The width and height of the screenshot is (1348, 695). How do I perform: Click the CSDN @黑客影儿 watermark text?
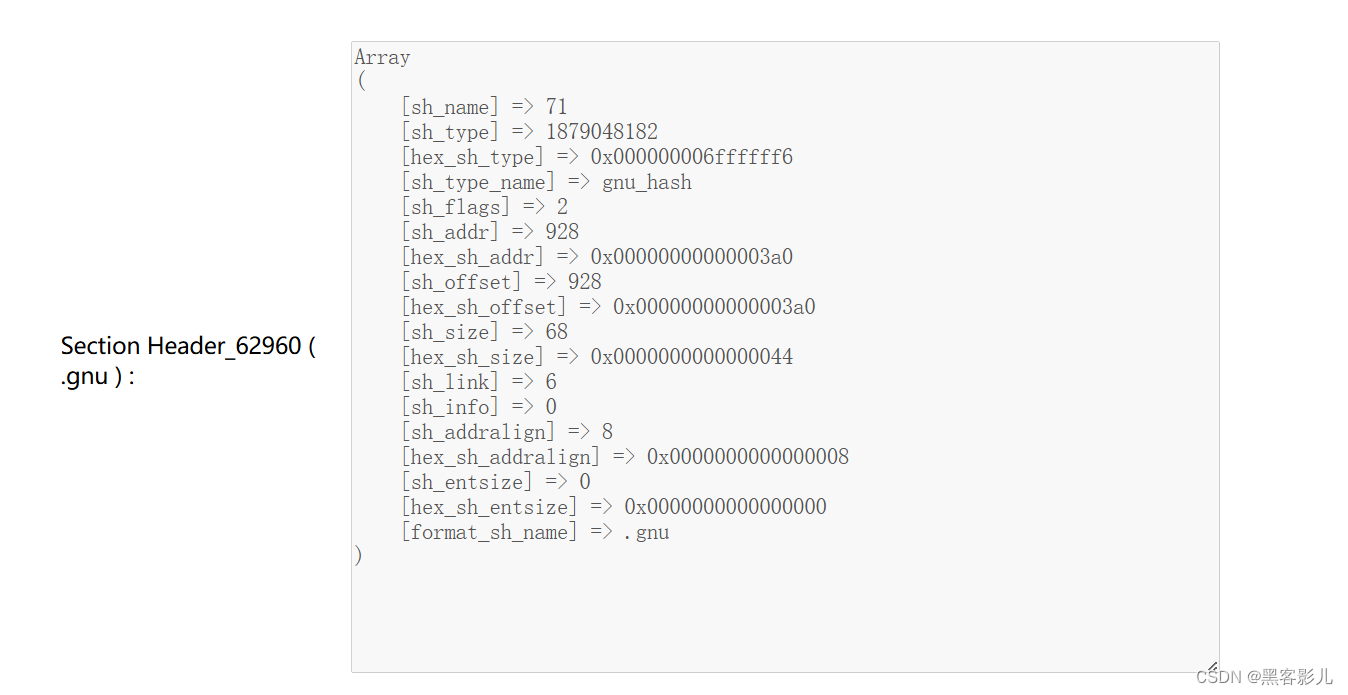[x=1264, y=677]
